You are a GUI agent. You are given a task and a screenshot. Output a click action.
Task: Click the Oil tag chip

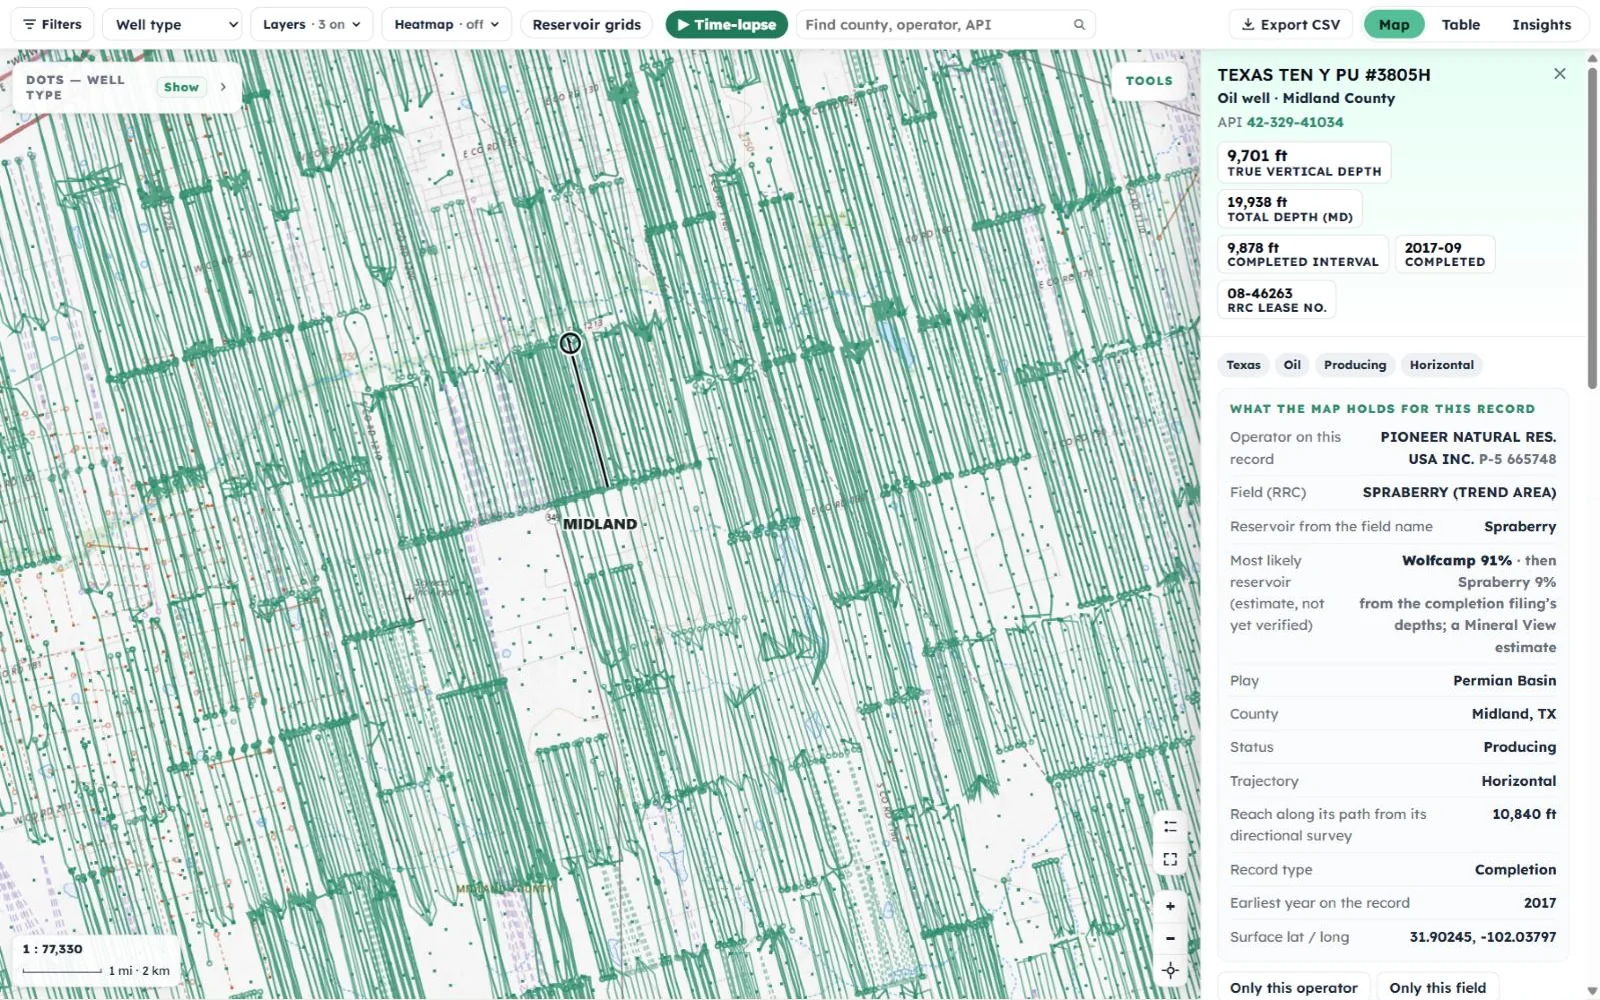point(1292,365)
